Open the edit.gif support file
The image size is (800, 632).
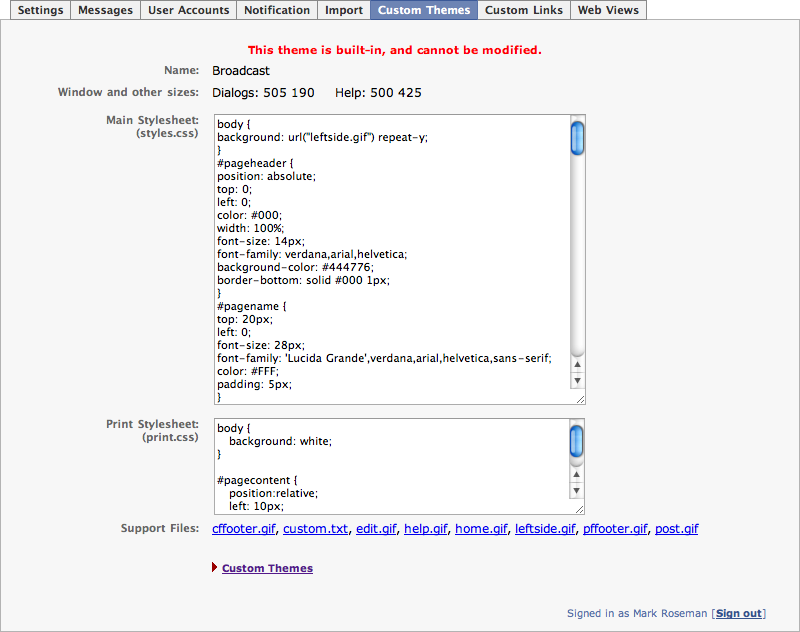pyautogui.click(x=376, y=529)
